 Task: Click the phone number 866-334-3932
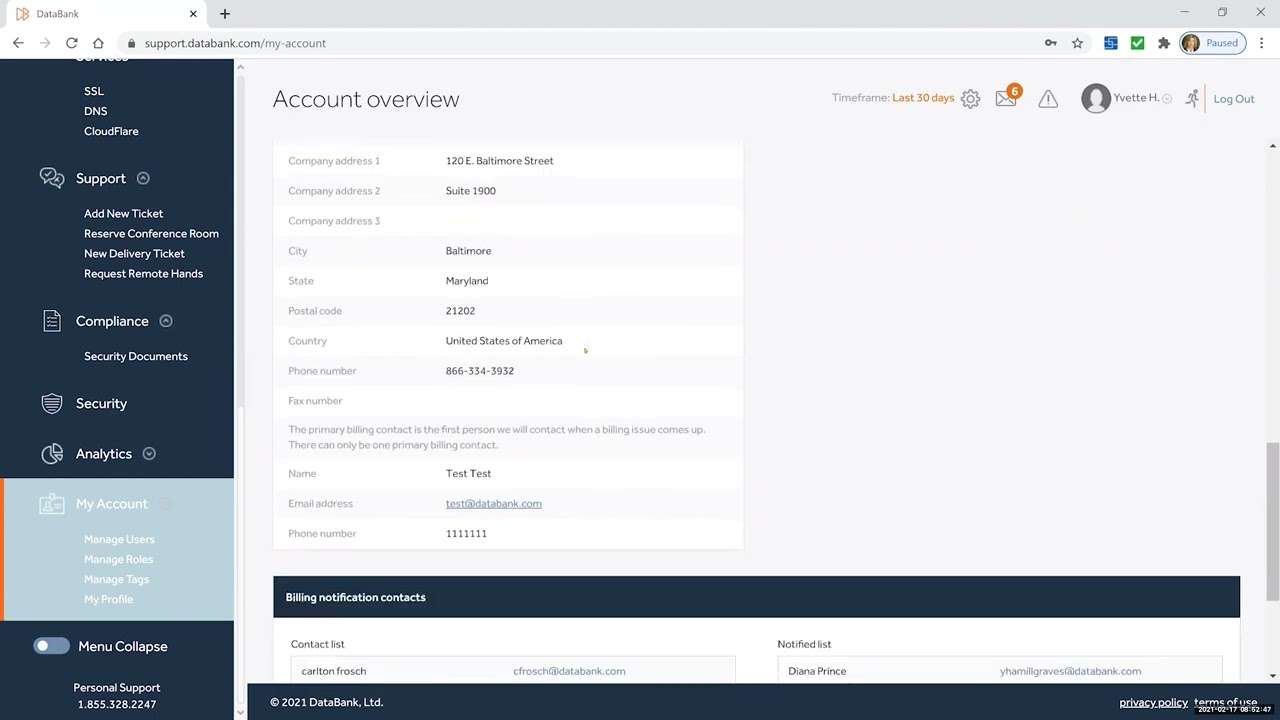(x=480, y=371)
